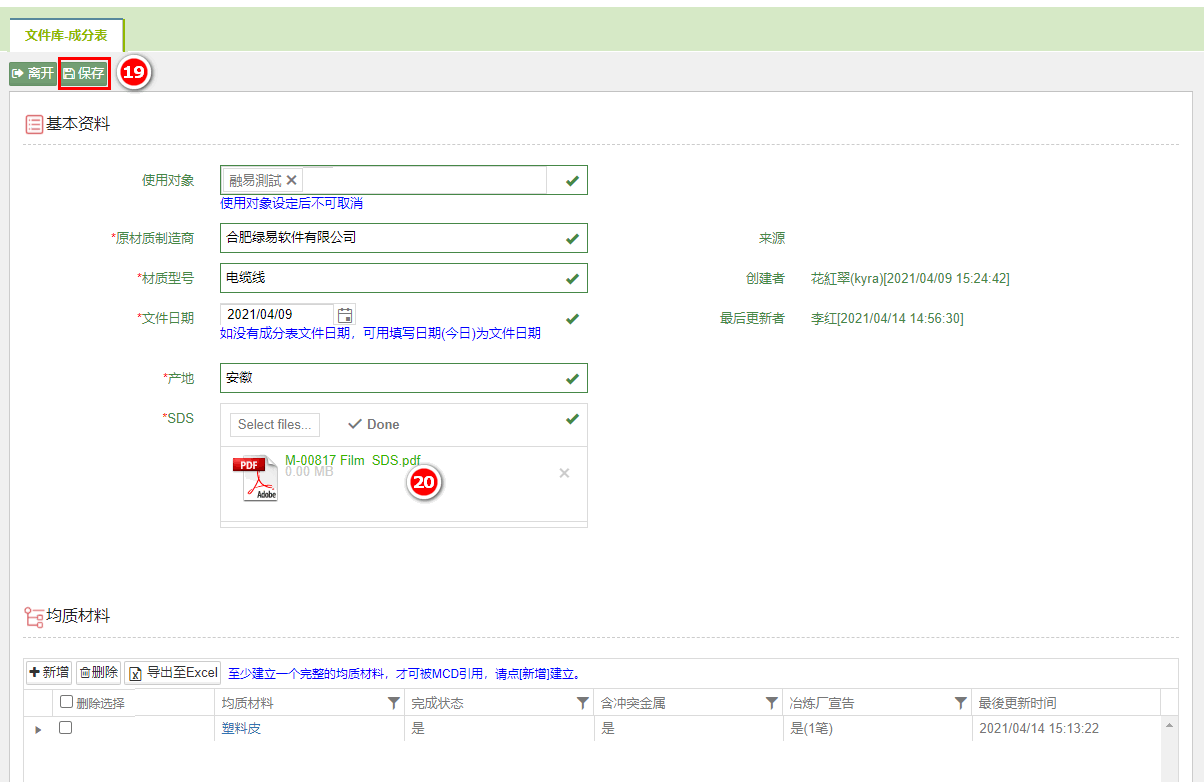The height and width of the screenshot is (782, 1204).
Task: Click the 使用对象设定后不可取消 hint text
Action: pos(291,203)
